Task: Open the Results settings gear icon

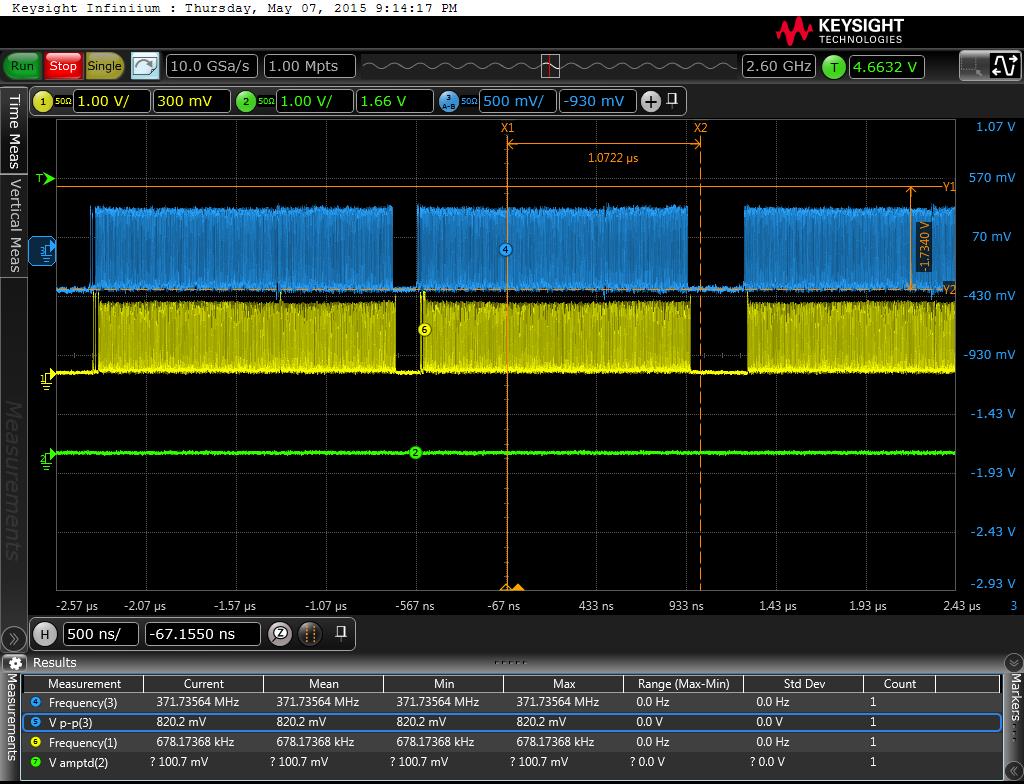Action: [15, 663]
